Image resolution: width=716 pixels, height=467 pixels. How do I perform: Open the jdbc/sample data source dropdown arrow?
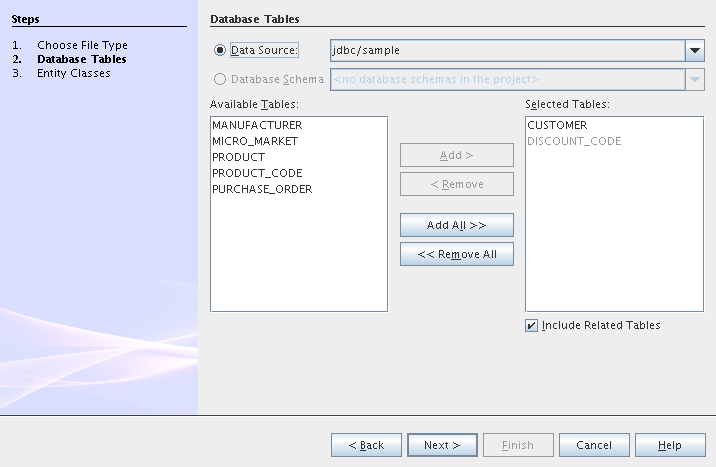click(695, 50)
